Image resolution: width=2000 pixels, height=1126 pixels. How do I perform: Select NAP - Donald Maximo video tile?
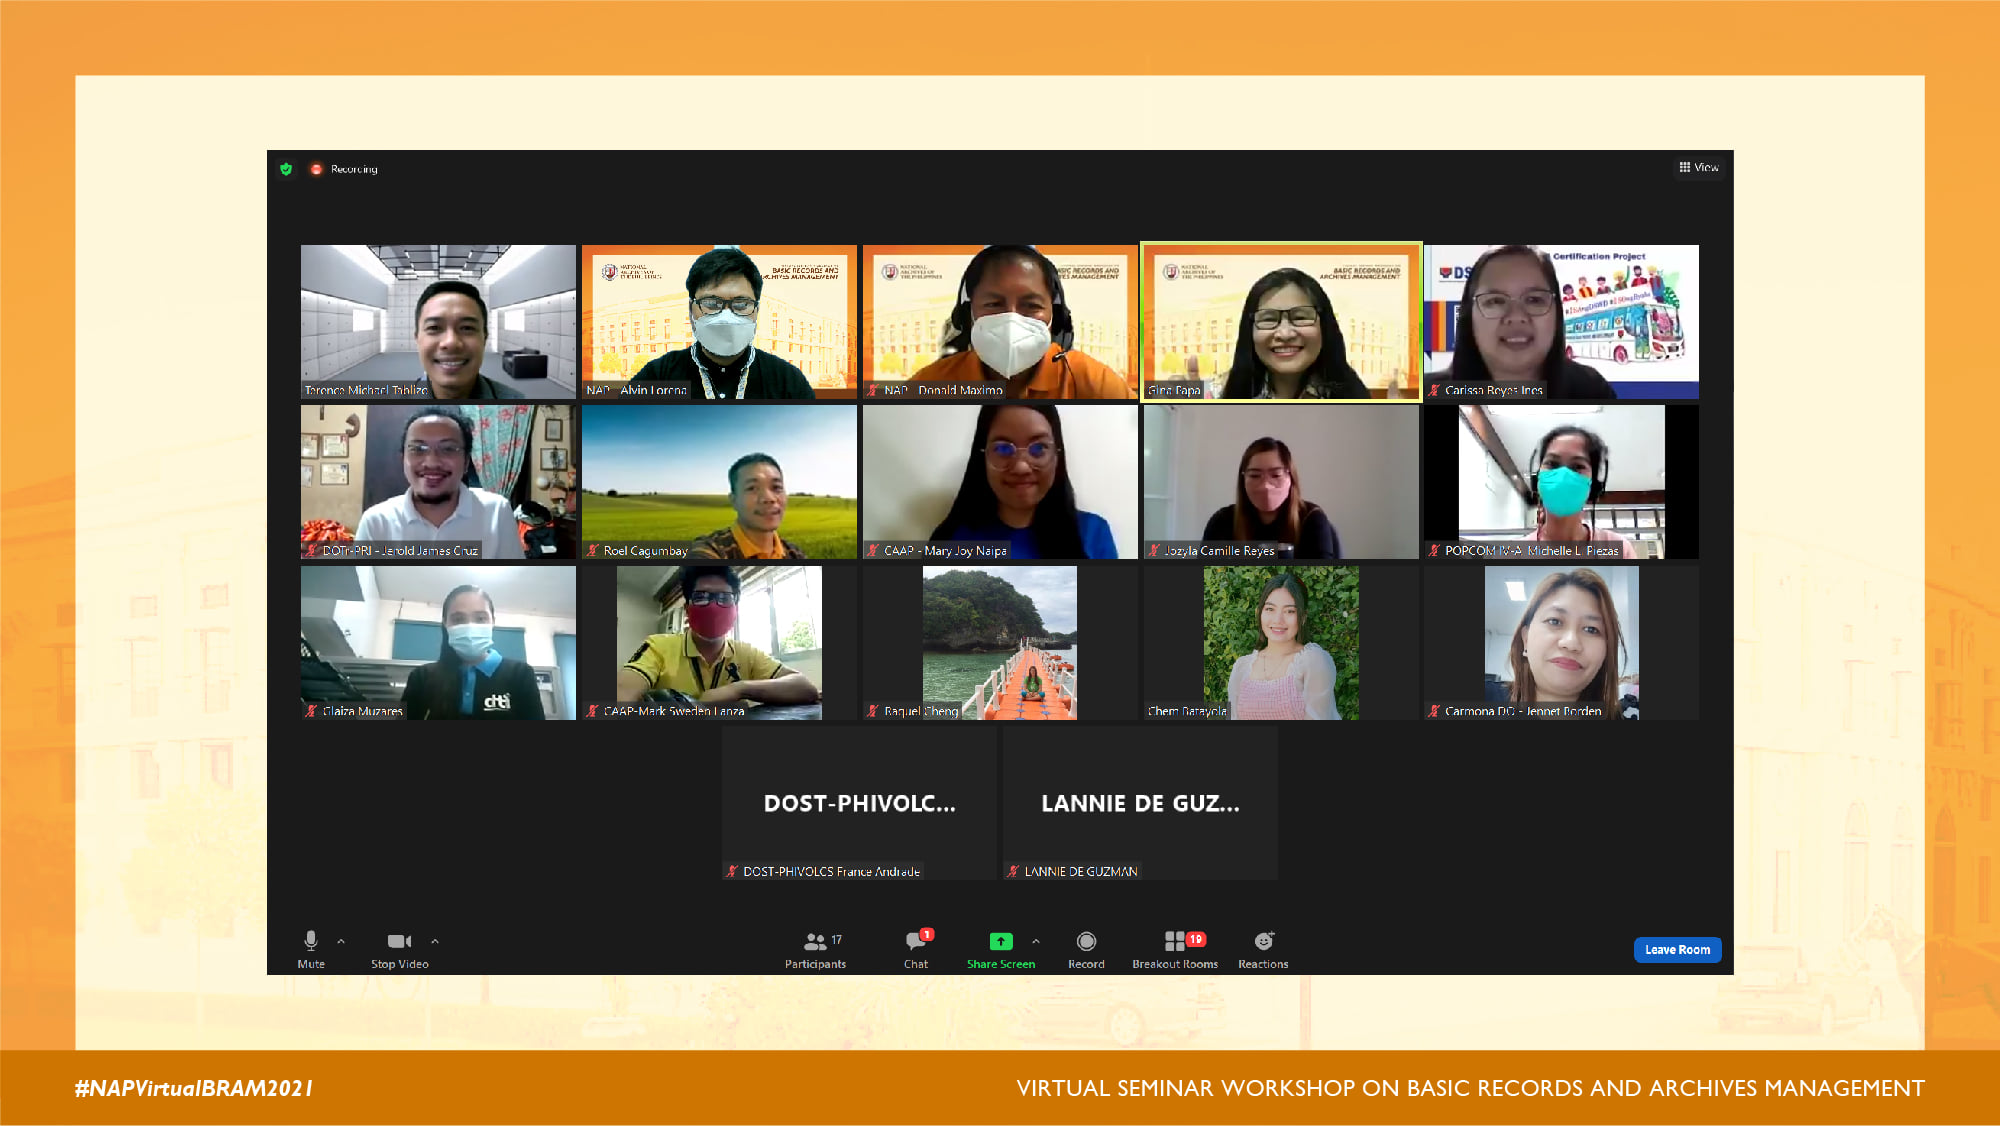click(1000, 322)
